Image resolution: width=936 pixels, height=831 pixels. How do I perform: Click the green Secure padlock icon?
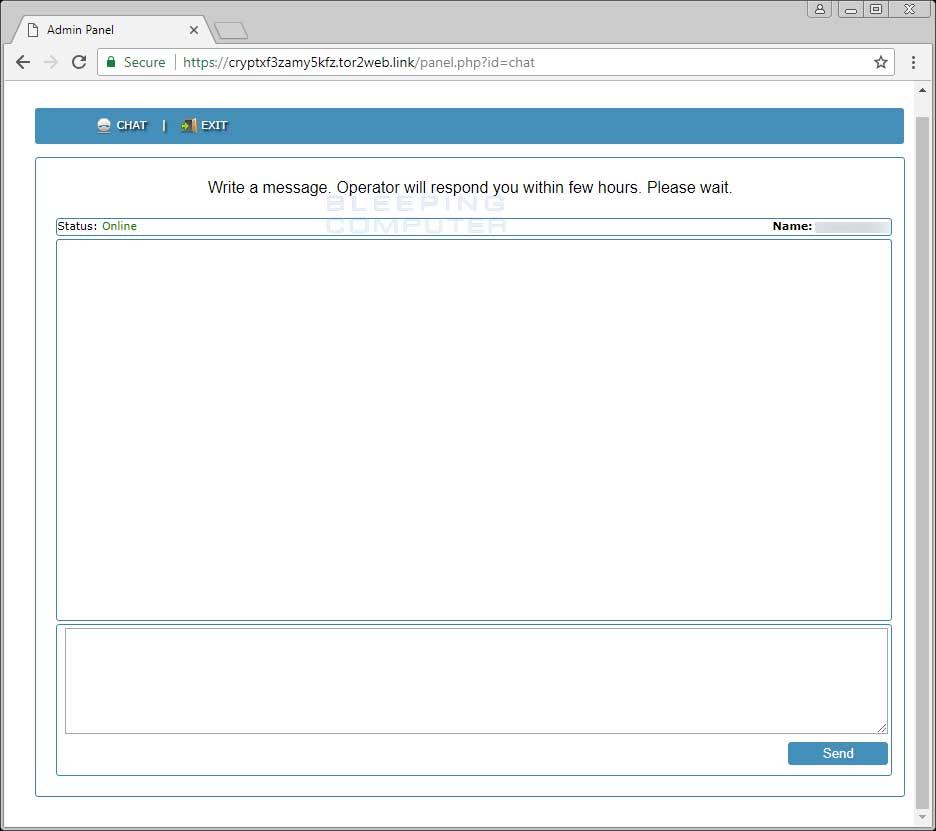[112, 62]
